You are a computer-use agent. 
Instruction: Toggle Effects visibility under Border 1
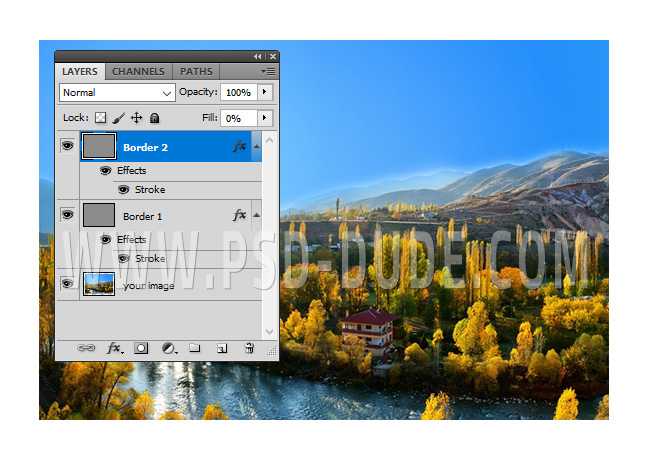tap(106, 239)
